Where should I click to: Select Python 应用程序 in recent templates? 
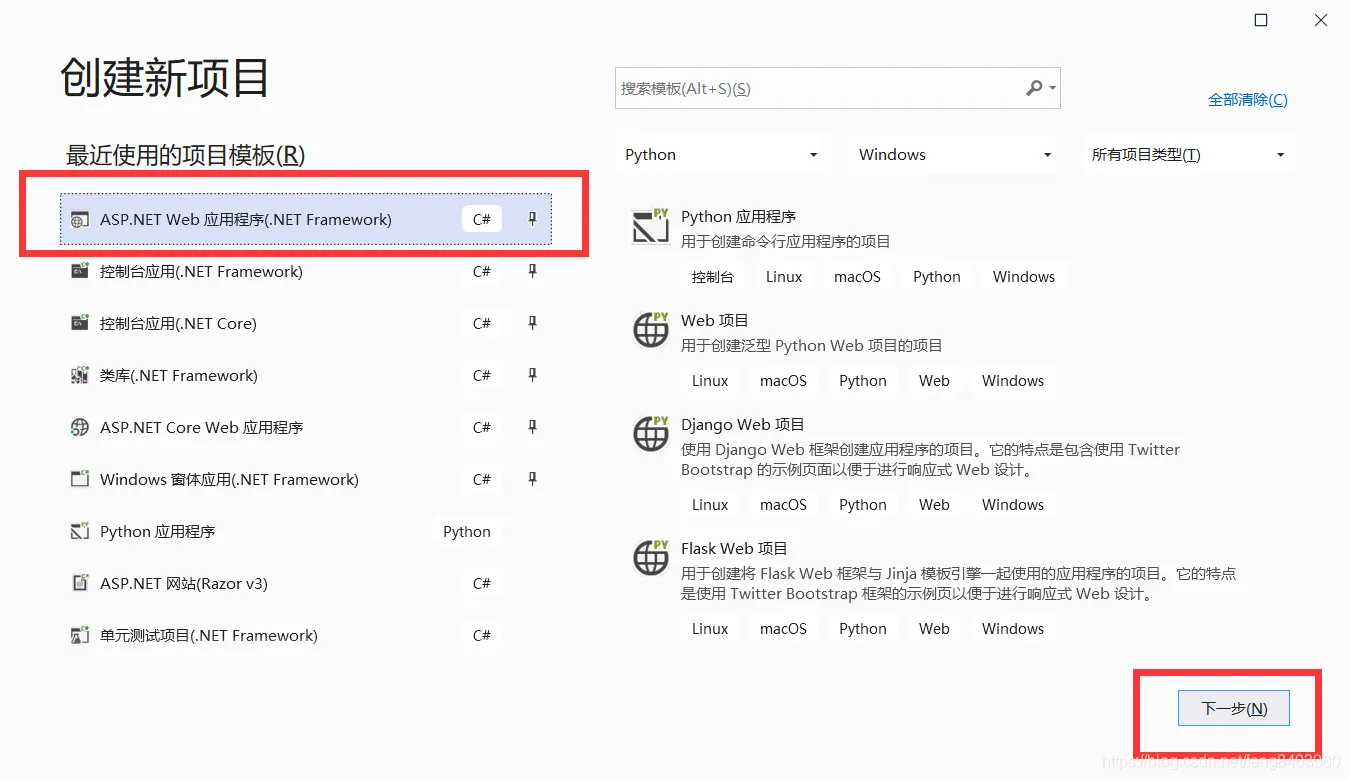(x=305, y=531)
